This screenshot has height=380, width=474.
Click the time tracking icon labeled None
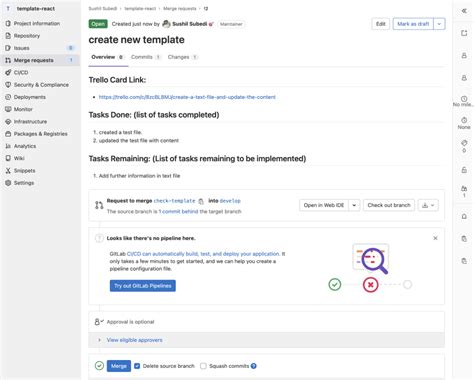tap(464, 120)
